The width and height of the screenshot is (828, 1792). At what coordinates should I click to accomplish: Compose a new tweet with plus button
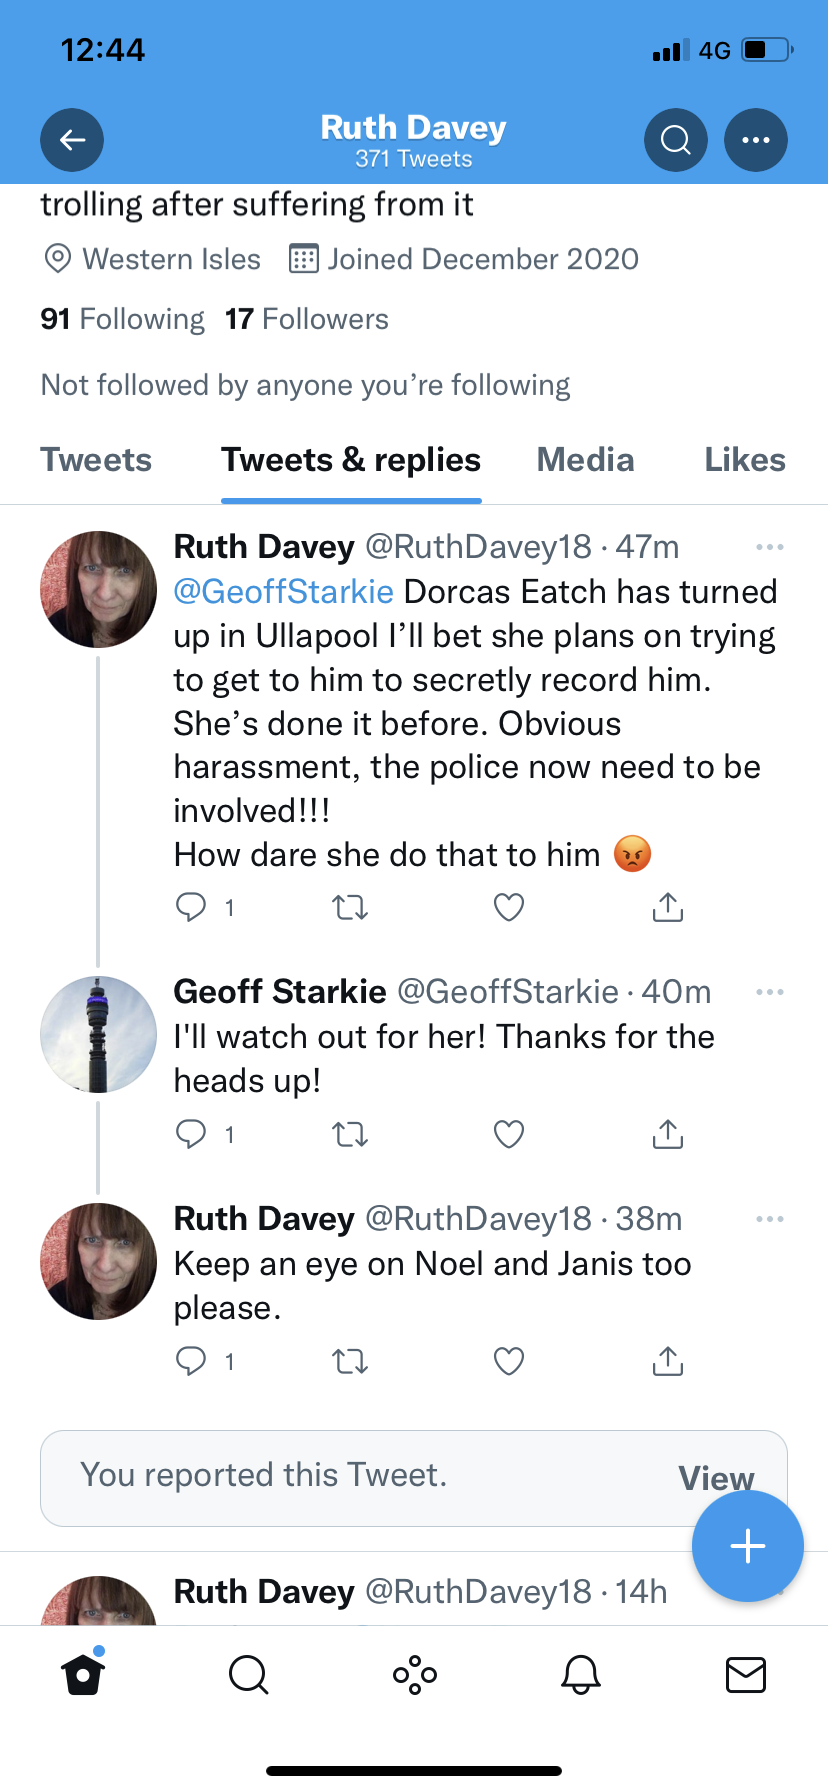(748, 1546)
